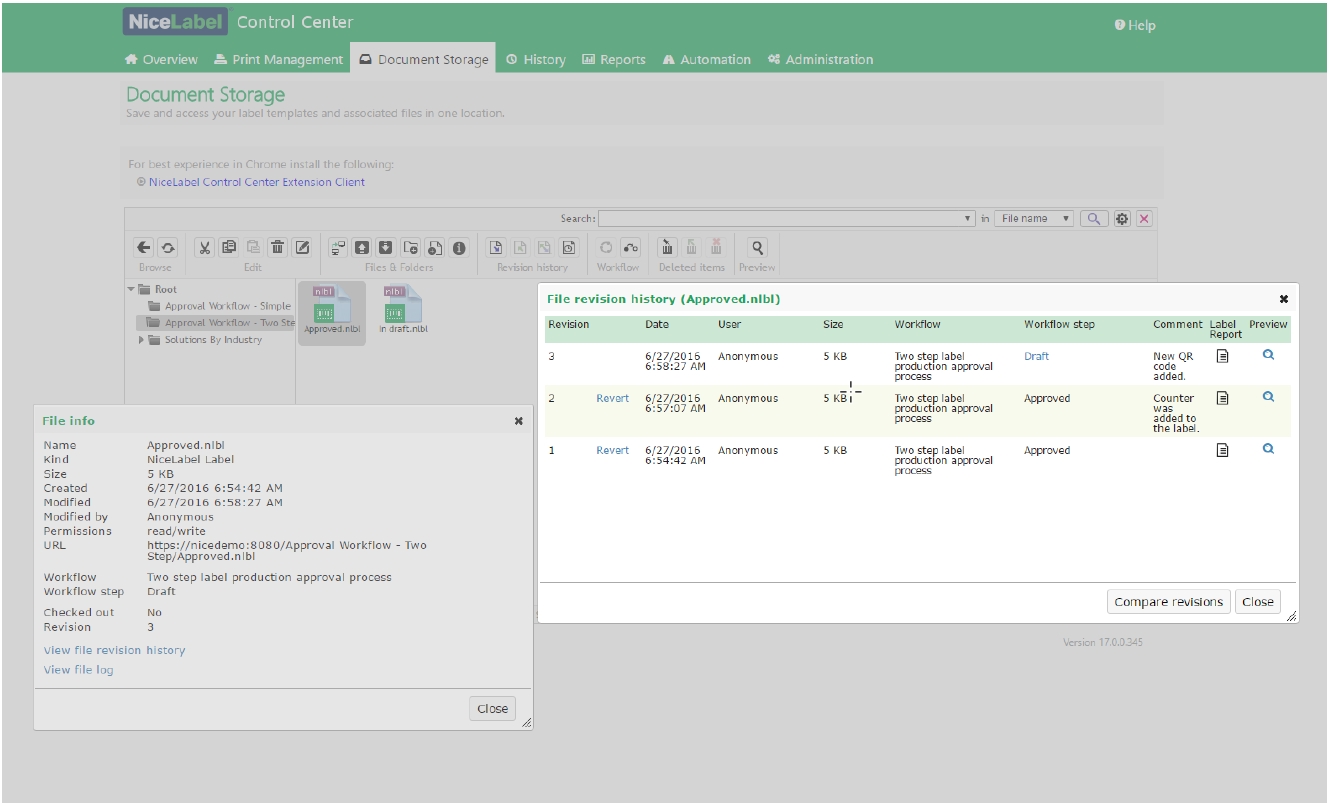Go to the History tab
This screenshot has height=803, width=1331.
536,60
